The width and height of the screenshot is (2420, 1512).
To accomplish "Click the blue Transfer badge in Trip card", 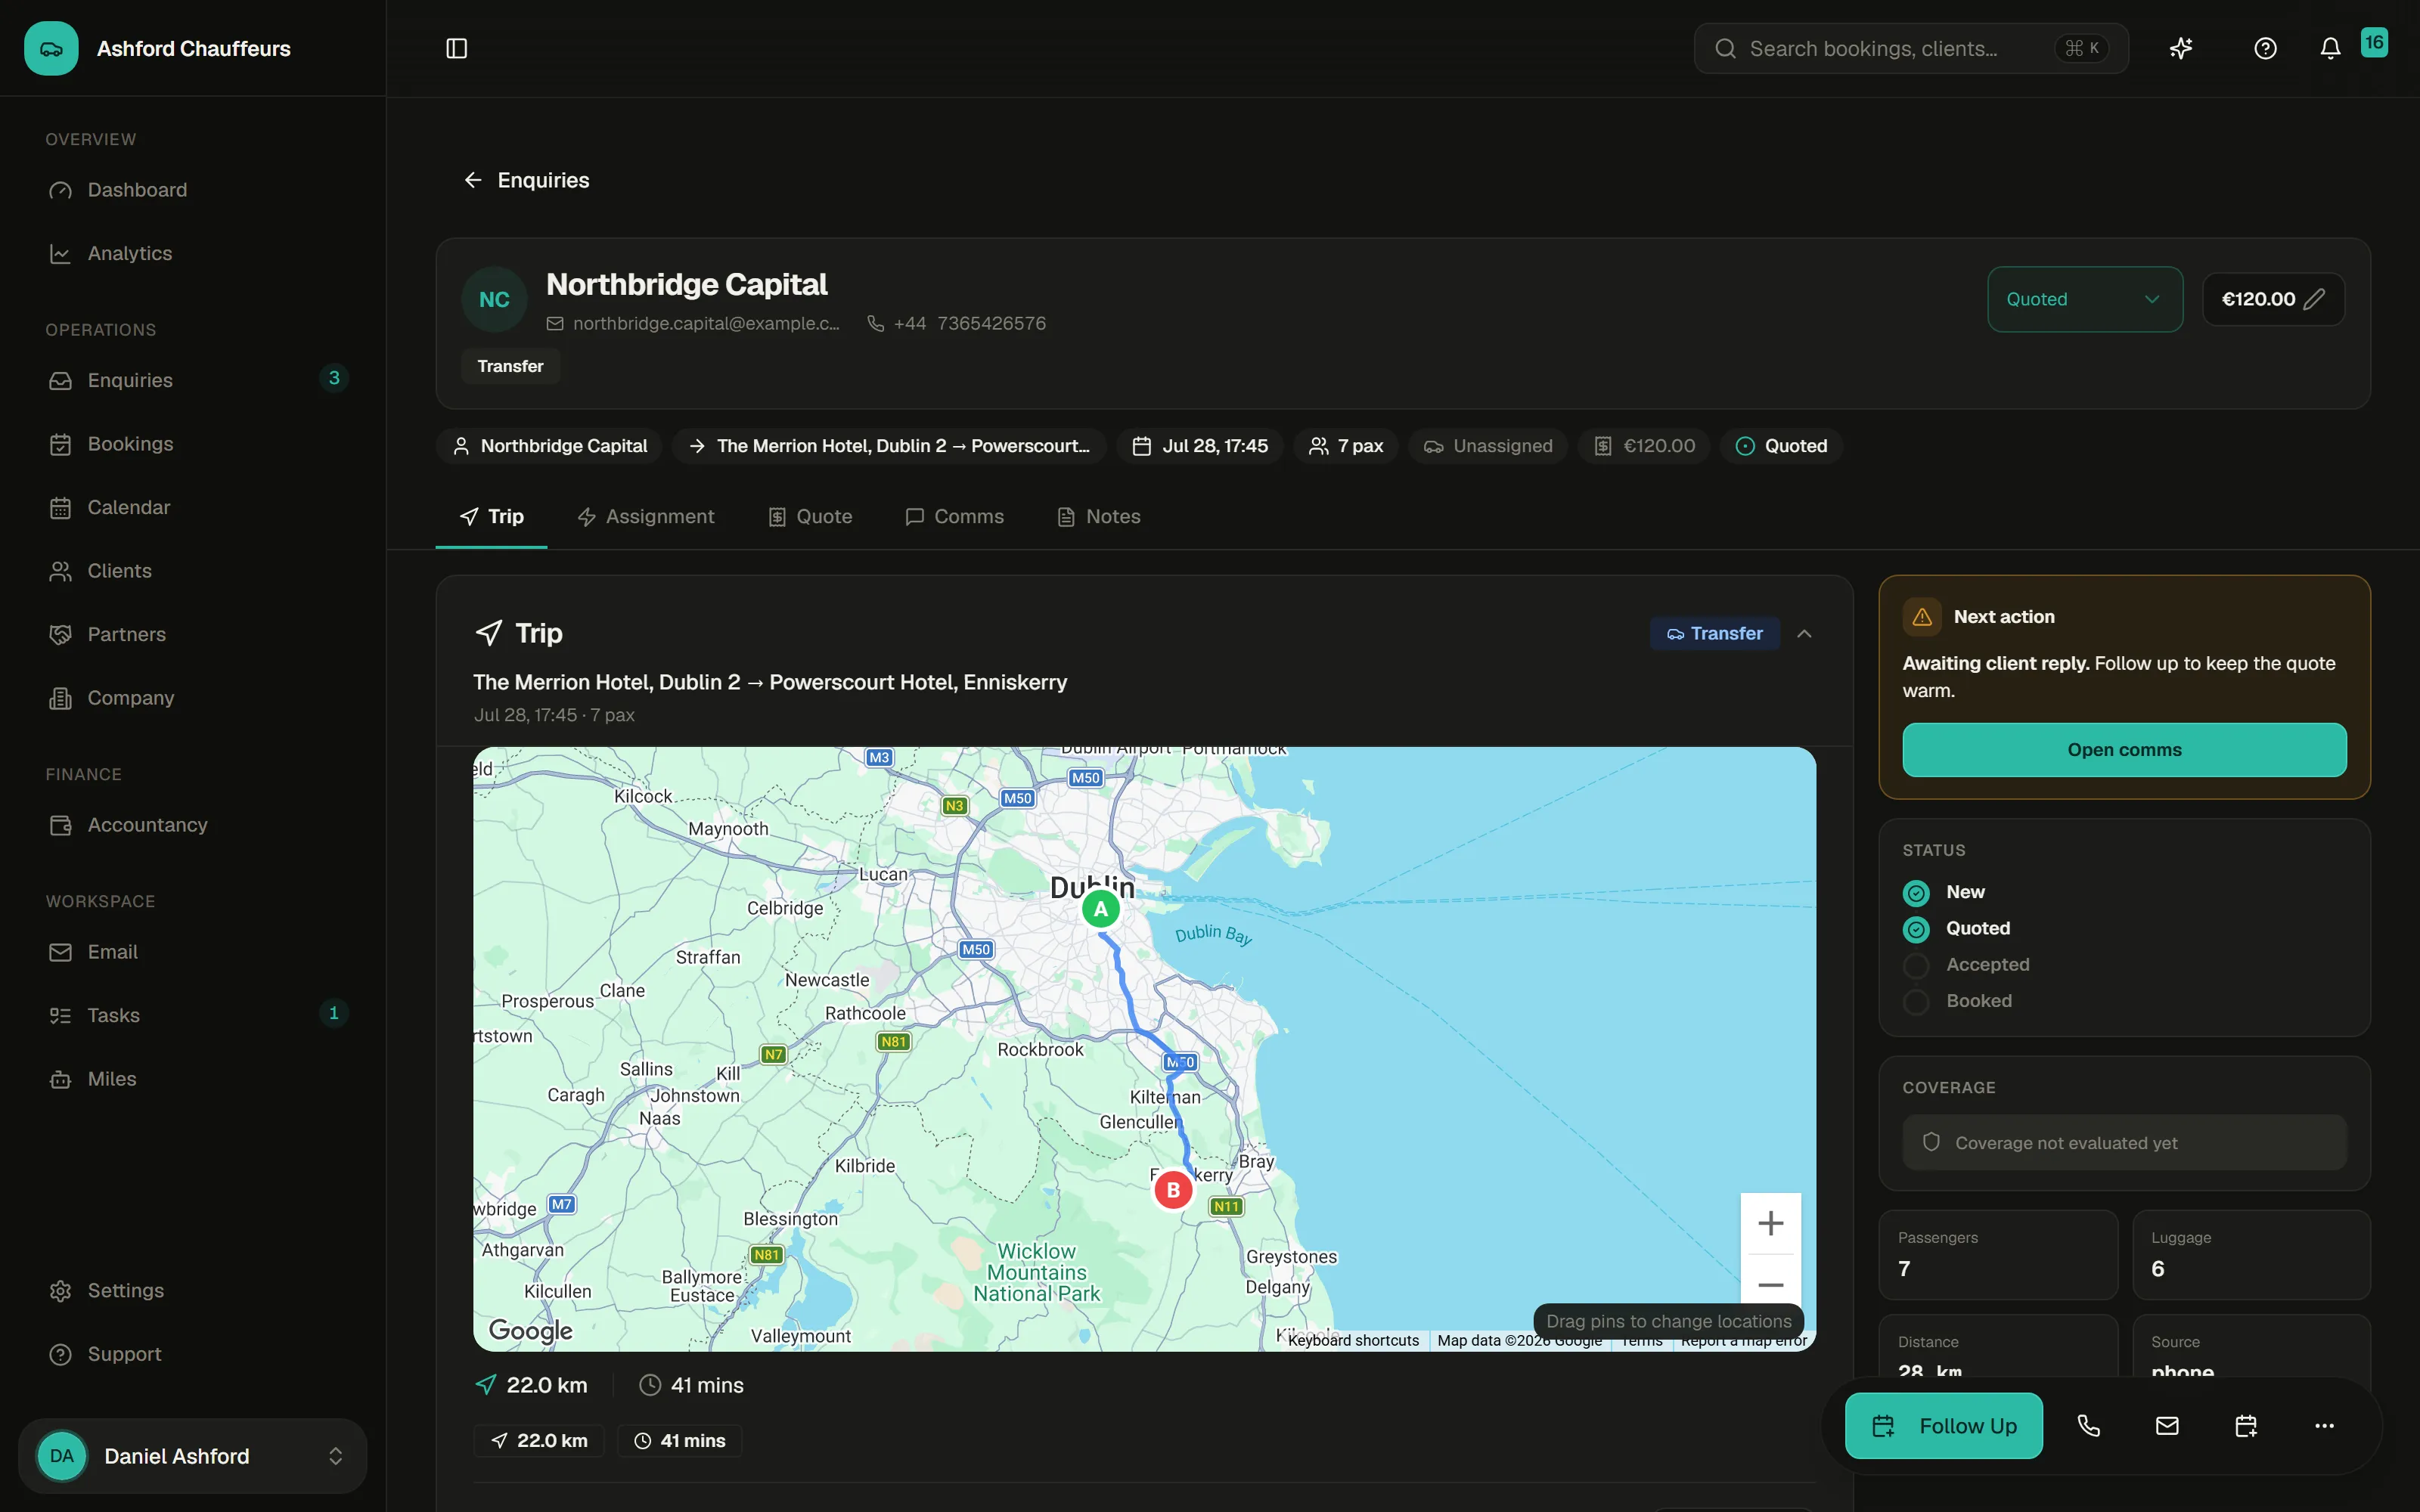I will click(1714, 633).
